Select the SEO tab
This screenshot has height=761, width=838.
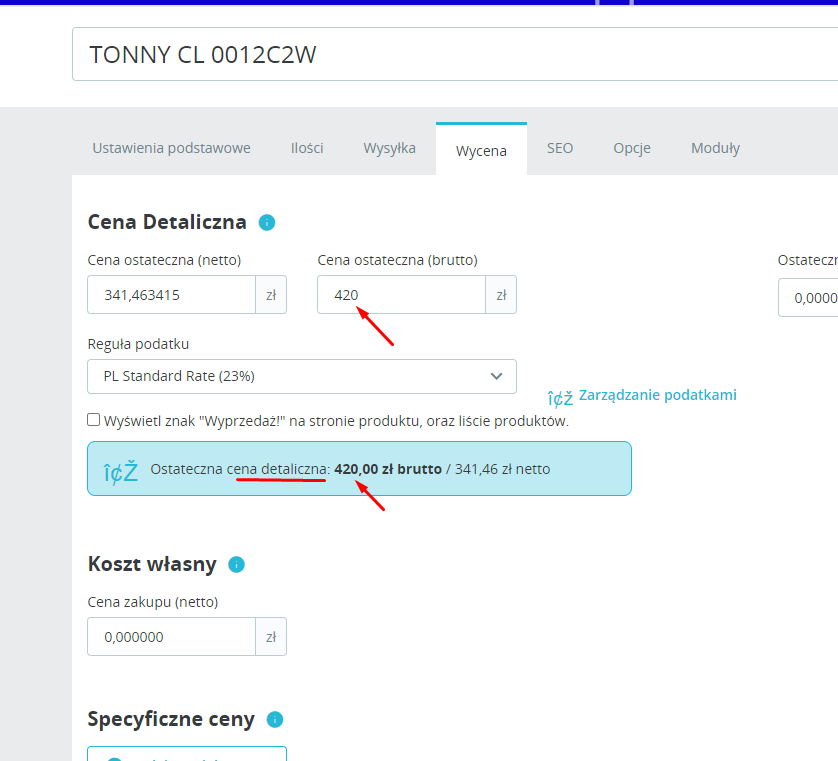(x=560, y=148)
